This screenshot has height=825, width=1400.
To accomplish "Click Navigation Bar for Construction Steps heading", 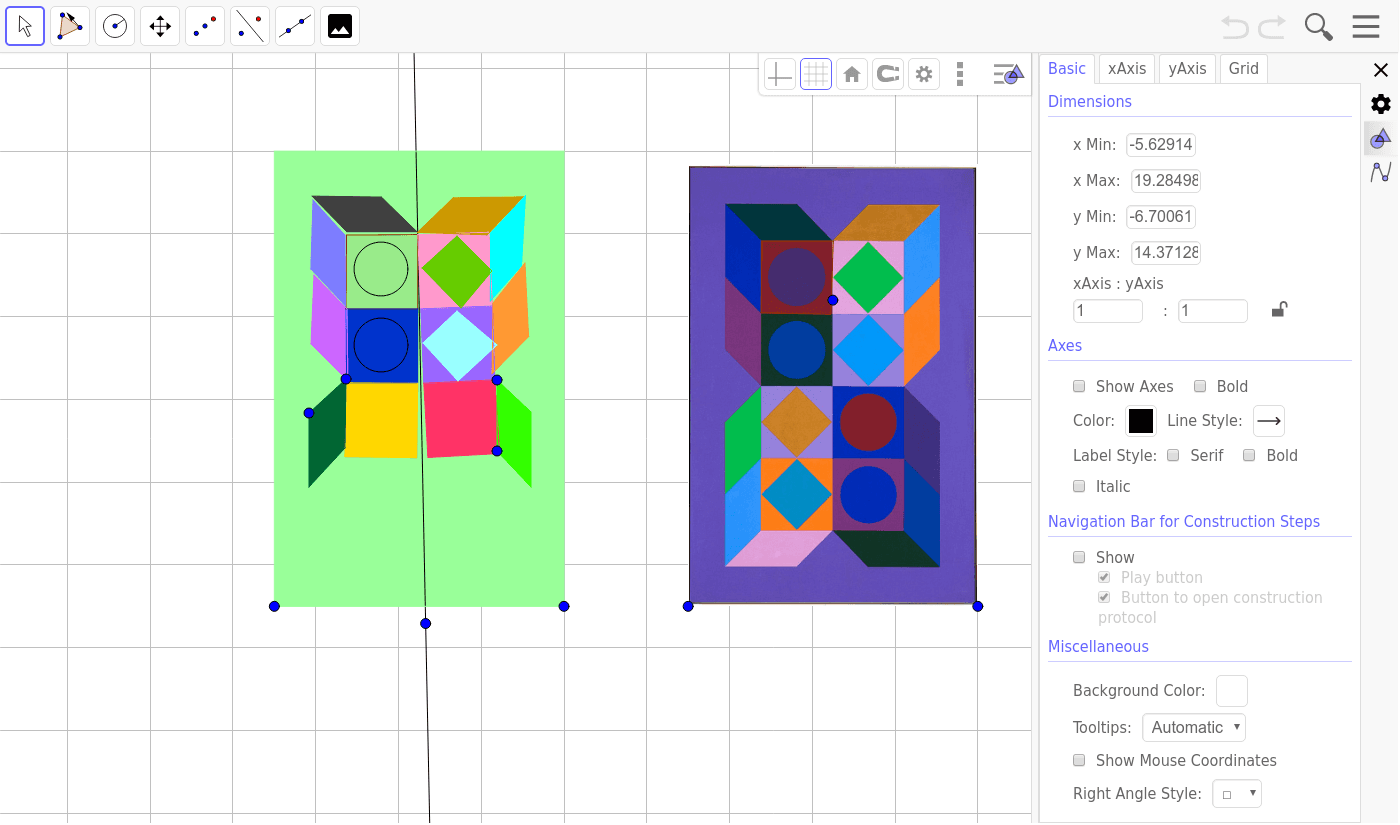I will 1184,521.
